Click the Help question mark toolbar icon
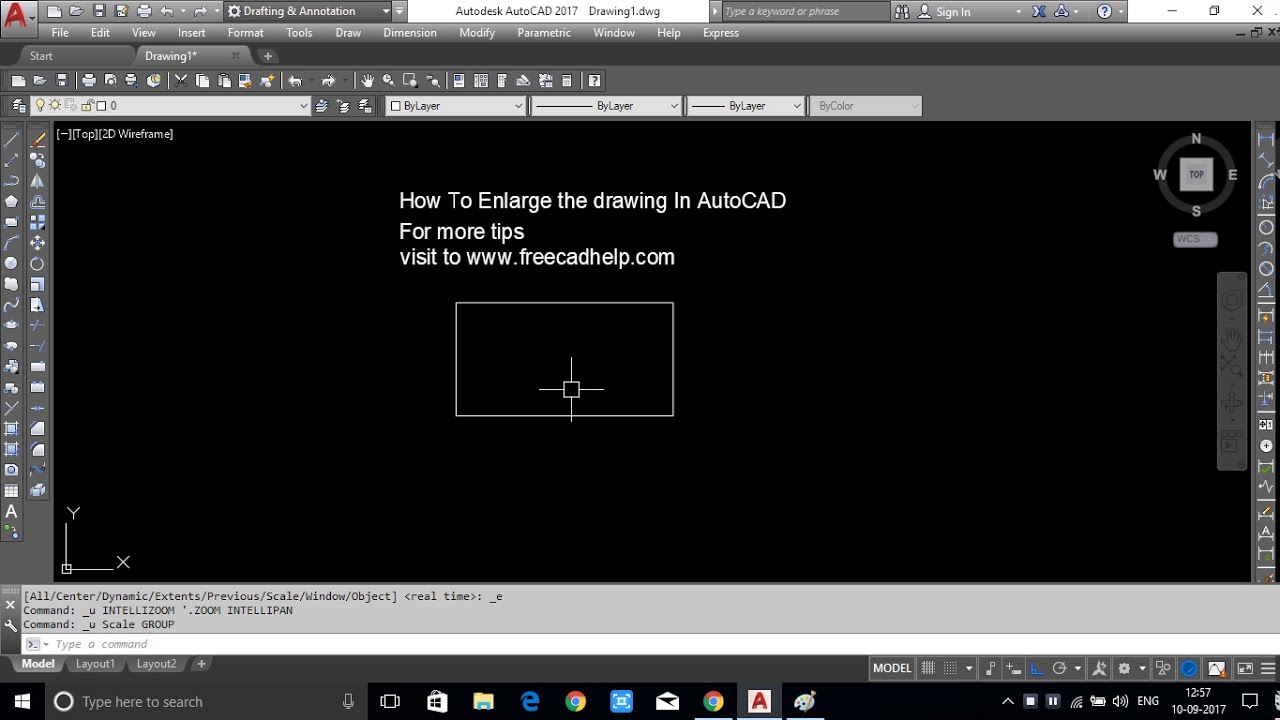Viewport: 1280px width, 720px height. (x=594, y=80)
